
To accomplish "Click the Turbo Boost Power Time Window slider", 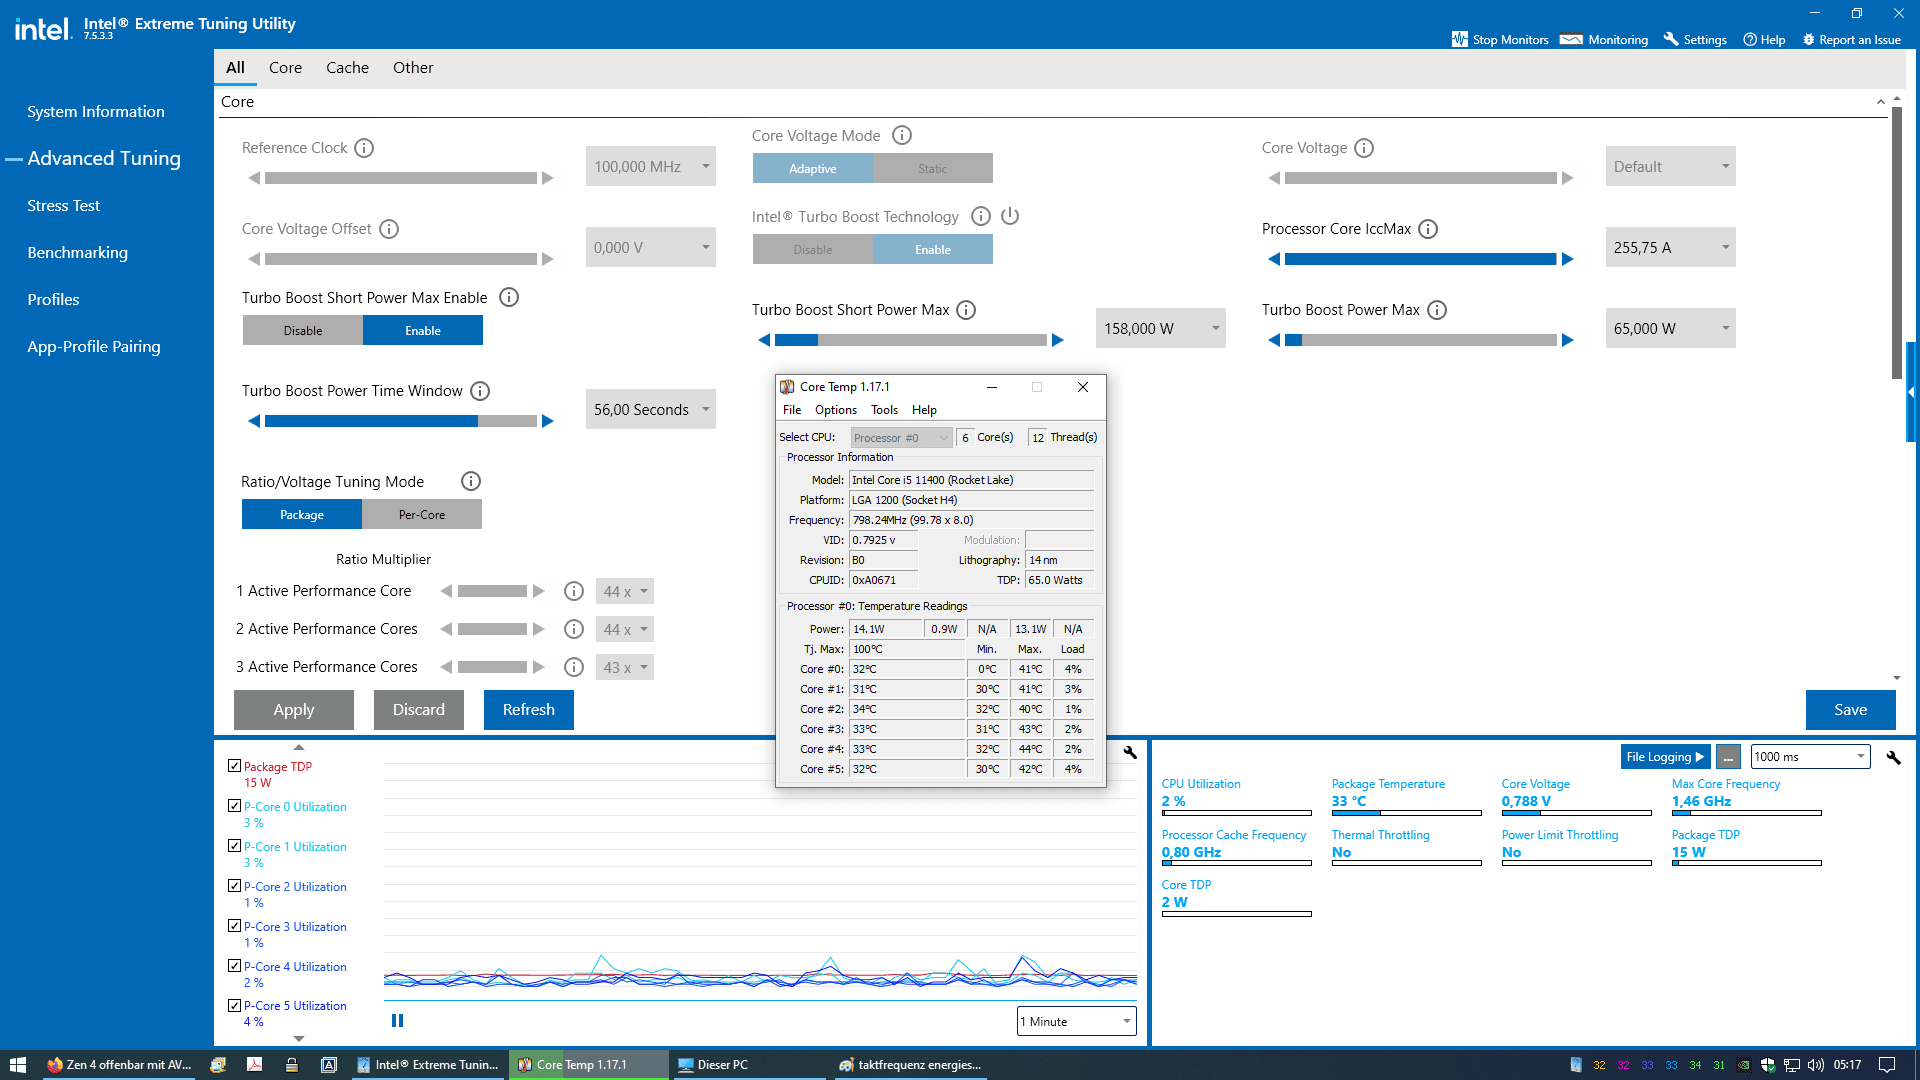I will [401, 421].
